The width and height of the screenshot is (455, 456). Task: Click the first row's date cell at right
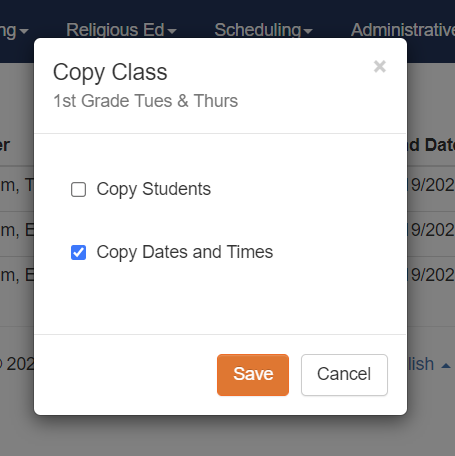pyautogui.click(x=431, y=185)
